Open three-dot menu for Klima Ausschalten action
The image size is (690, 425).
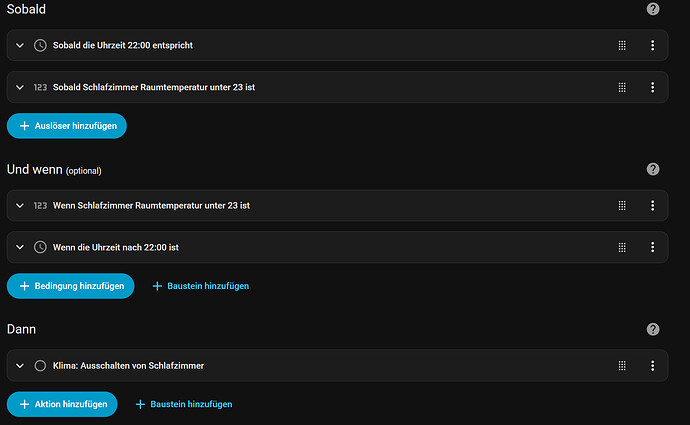pos(652,366)
